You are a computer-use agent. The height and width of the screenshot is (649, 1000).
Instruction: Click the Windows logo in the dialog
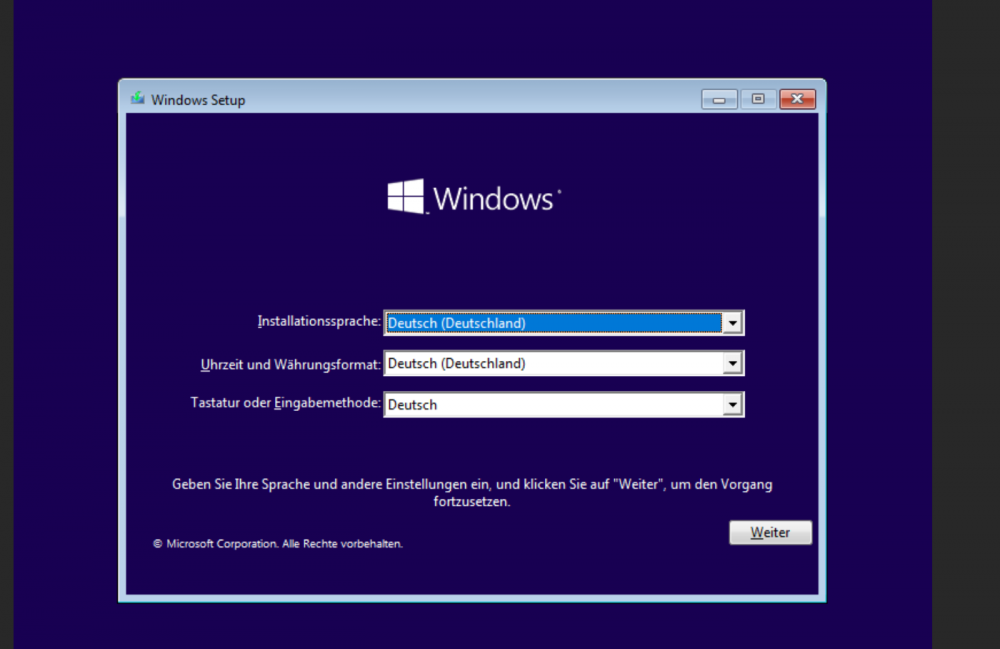pyautogui.click(x=474, y=197)
